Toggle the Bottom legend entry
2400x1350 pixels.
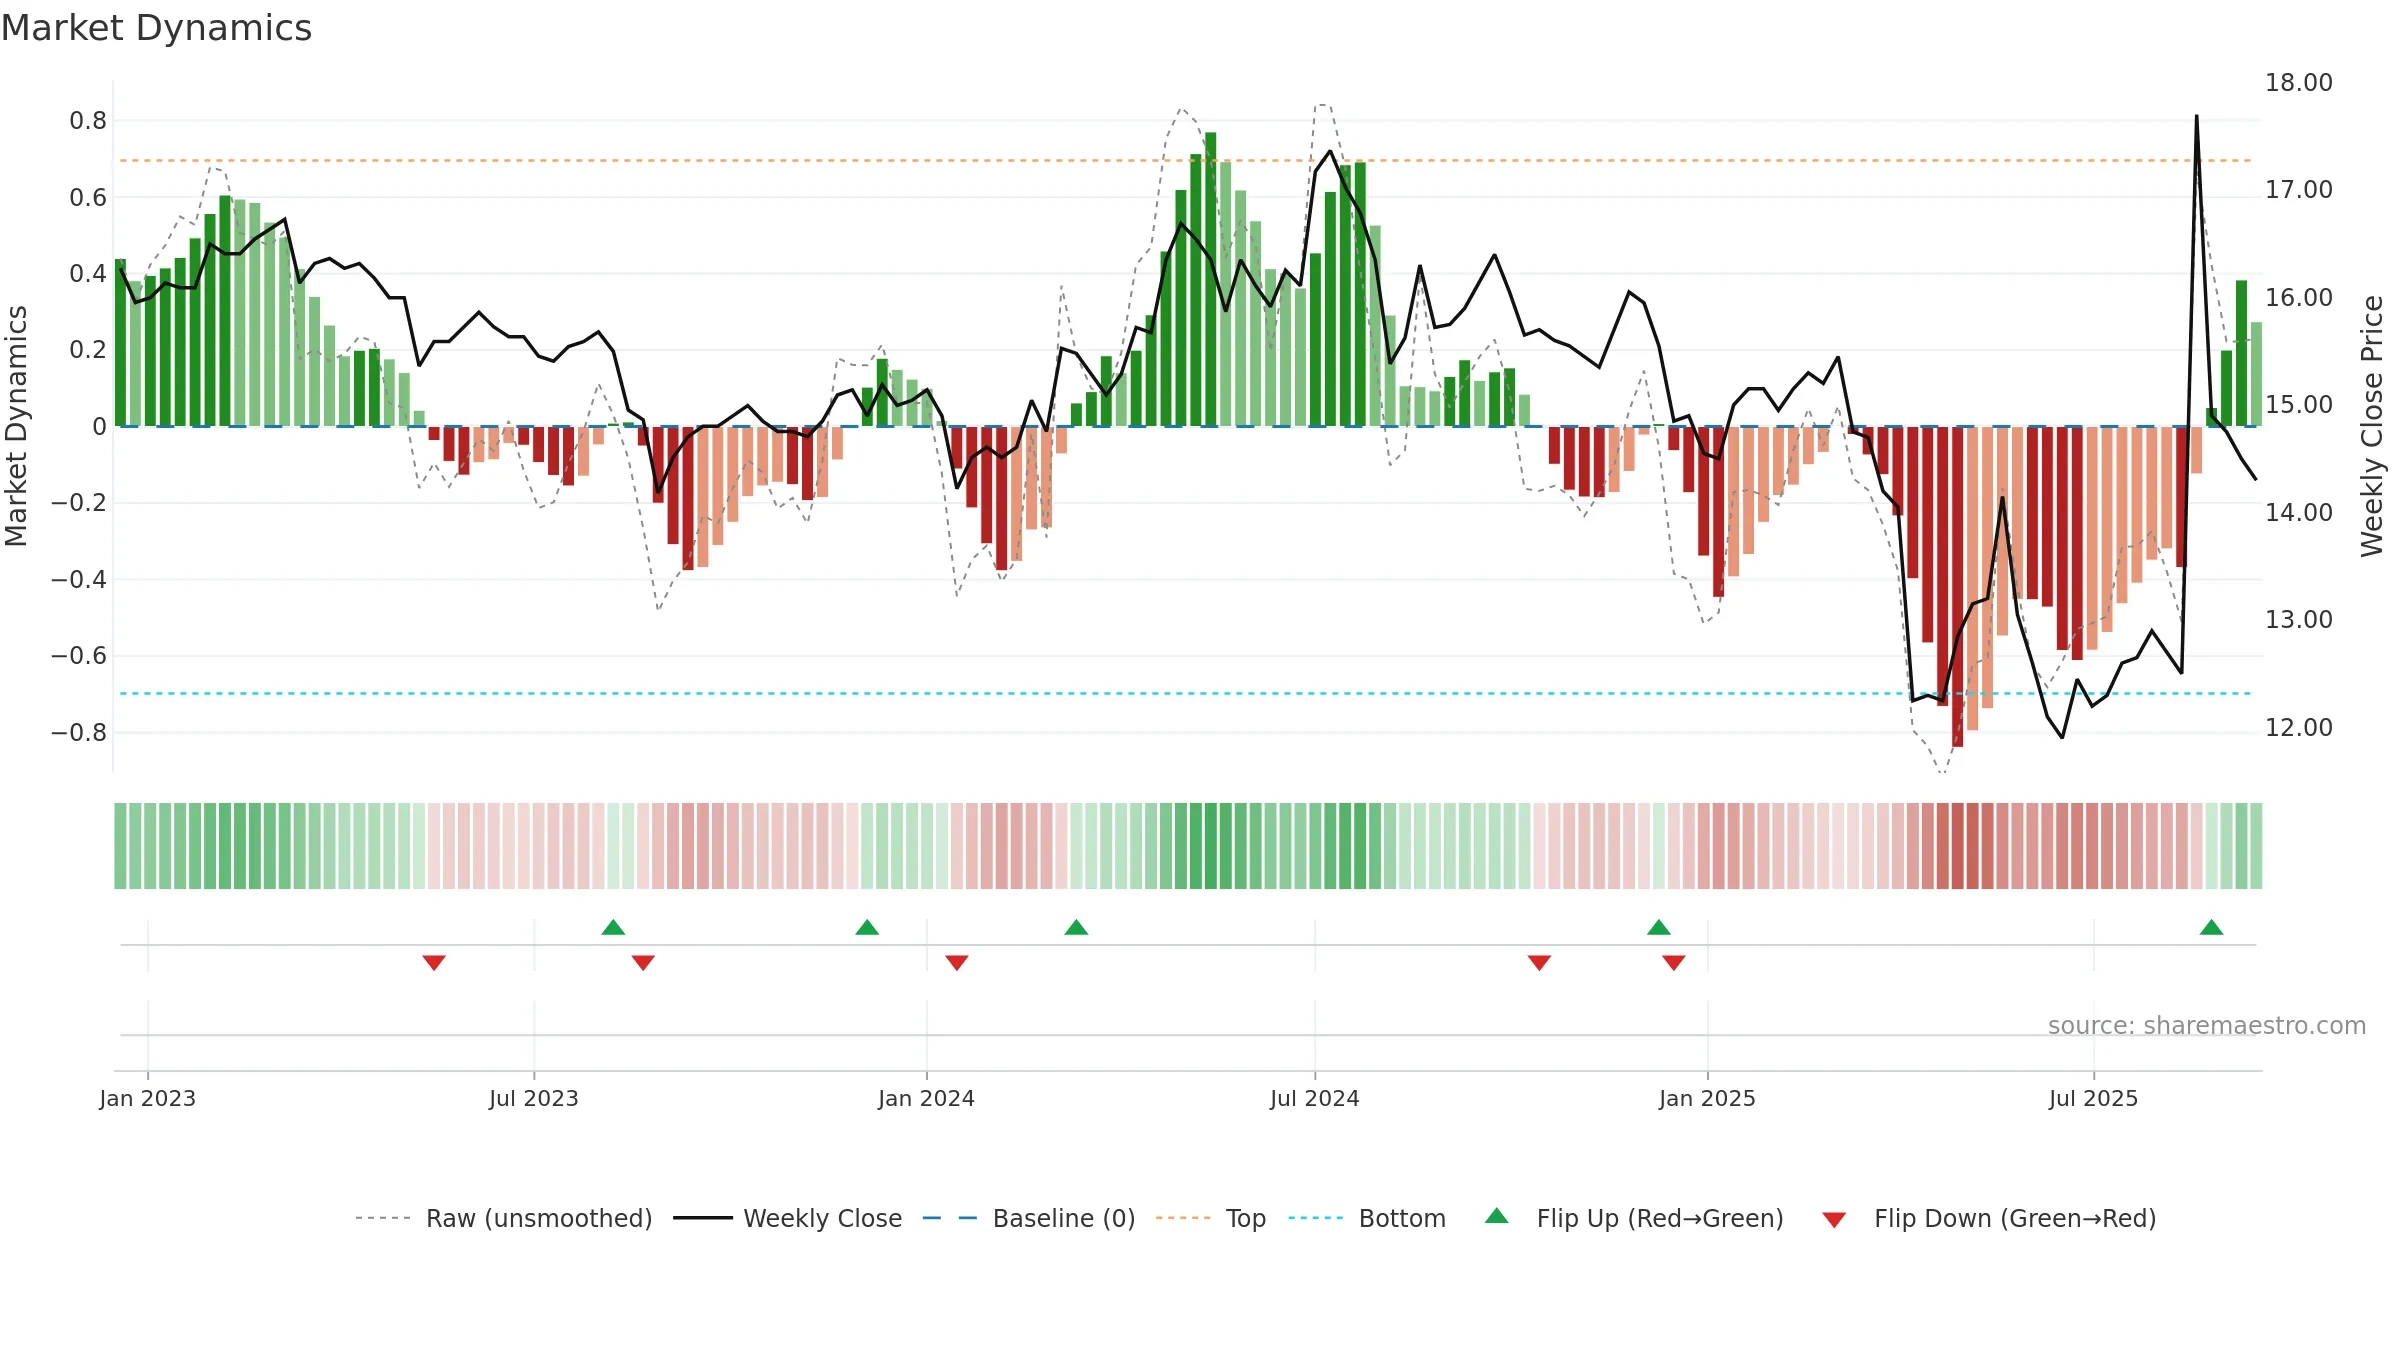coord(1367,1218)
